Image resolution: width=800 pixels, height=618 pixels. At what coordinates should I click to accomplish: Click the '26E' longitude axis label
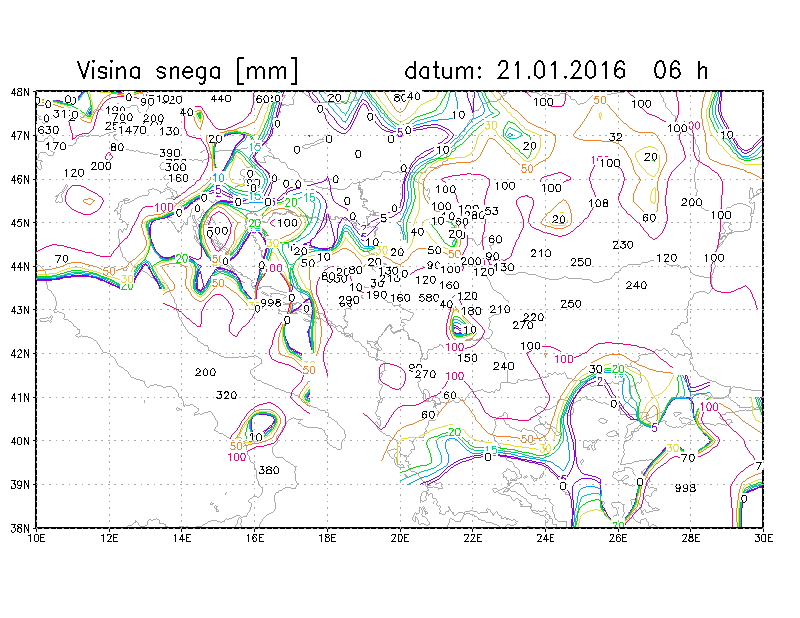pos(618,538)
